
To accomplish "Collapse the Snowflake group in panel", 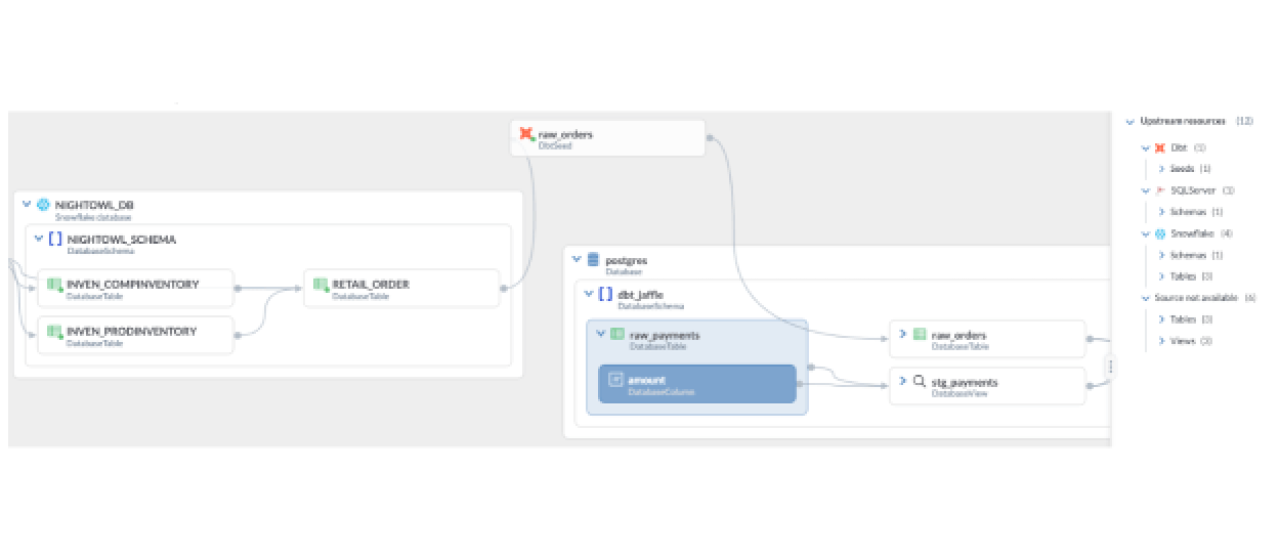I will point(1146,233).
